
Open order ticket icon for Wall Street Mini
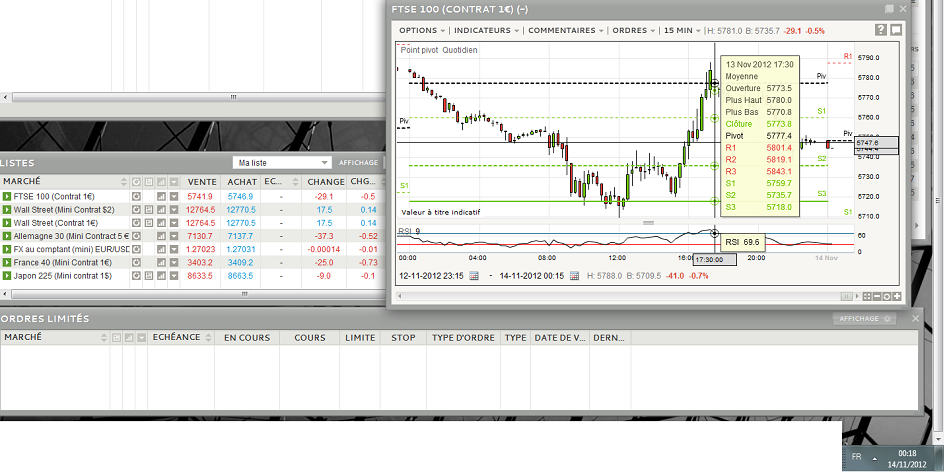(x=148, y=209)
